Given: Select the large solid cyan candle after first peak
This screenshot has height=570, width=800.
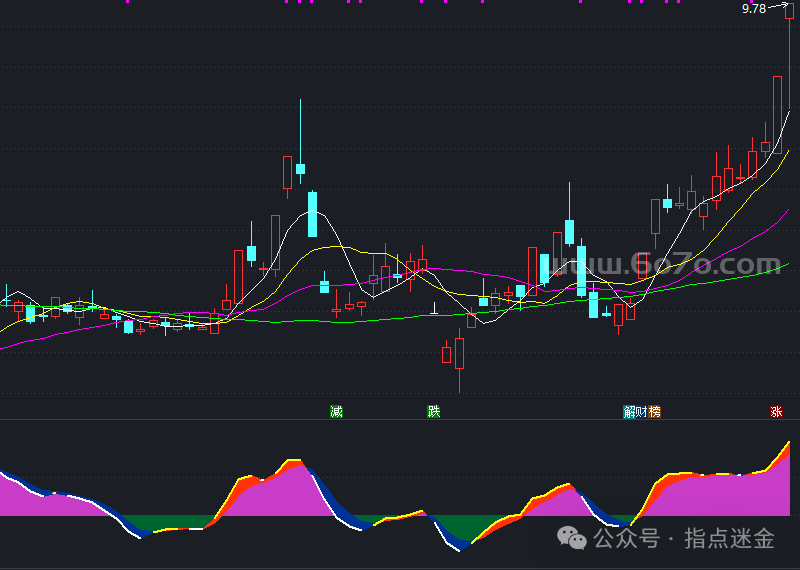Looking at the screenshot, I should tap(312, 214).
